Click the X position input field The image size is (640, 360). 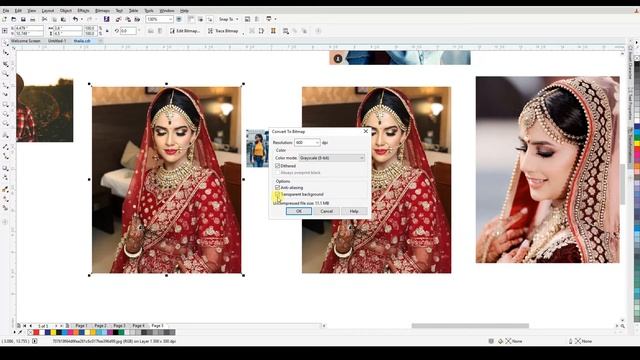pyautogui.click(x=29, y=28)
